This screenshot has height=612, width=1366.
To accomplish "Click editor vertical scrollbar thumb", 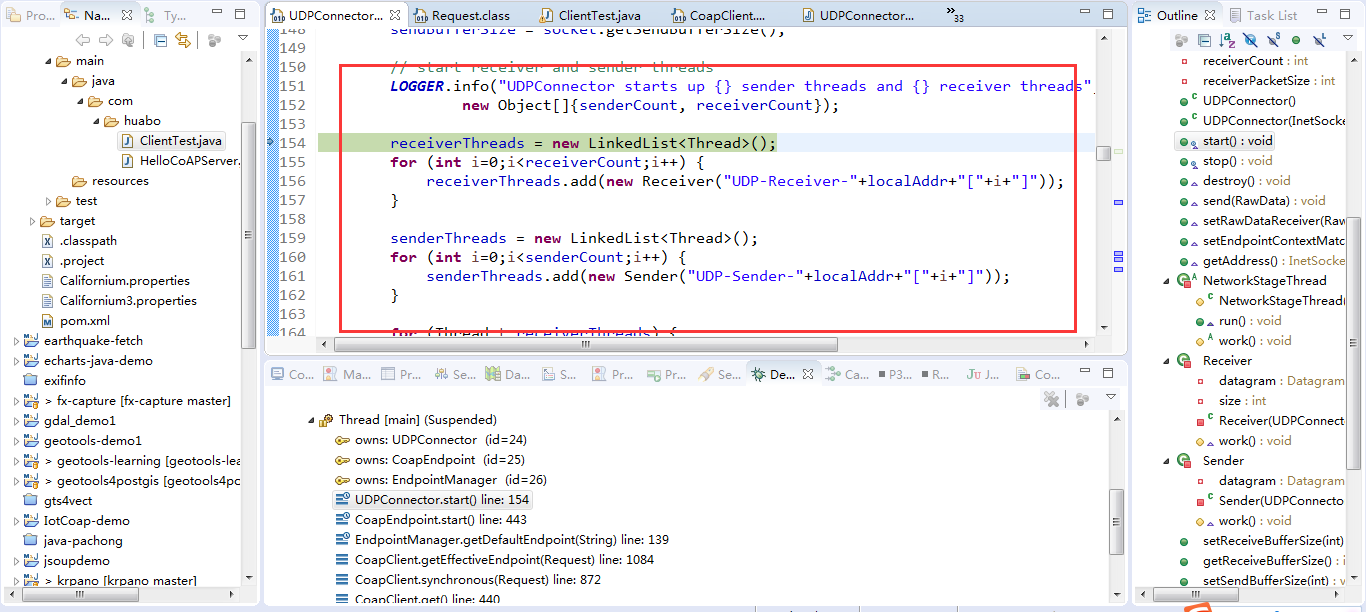I will pyautogui.click(x=1103, y=153).
